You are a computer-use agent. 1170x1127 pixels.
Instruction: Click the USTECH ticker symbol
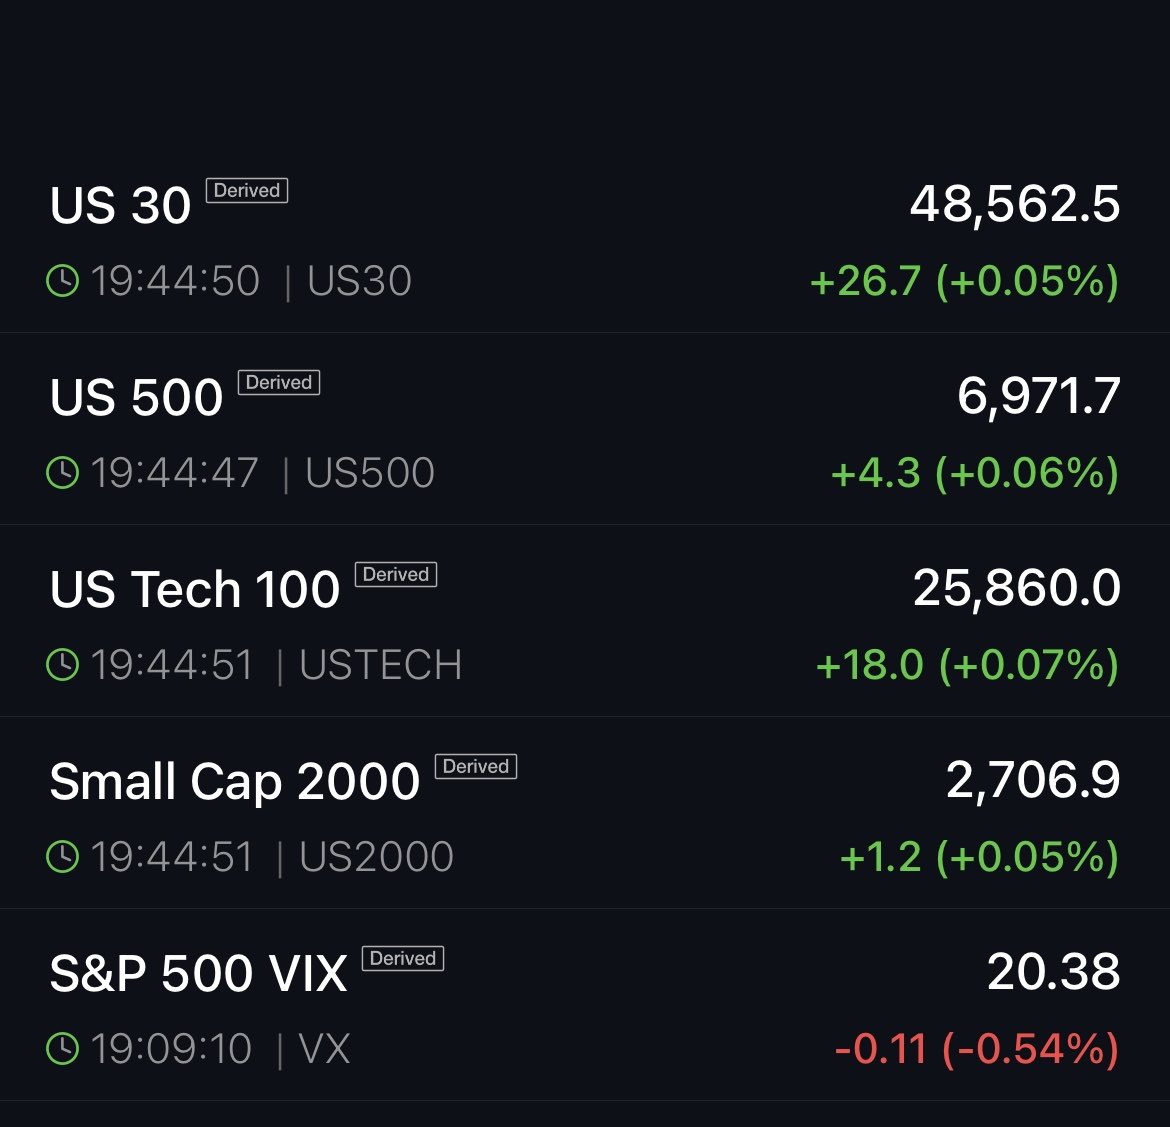(x=381, y=665)
